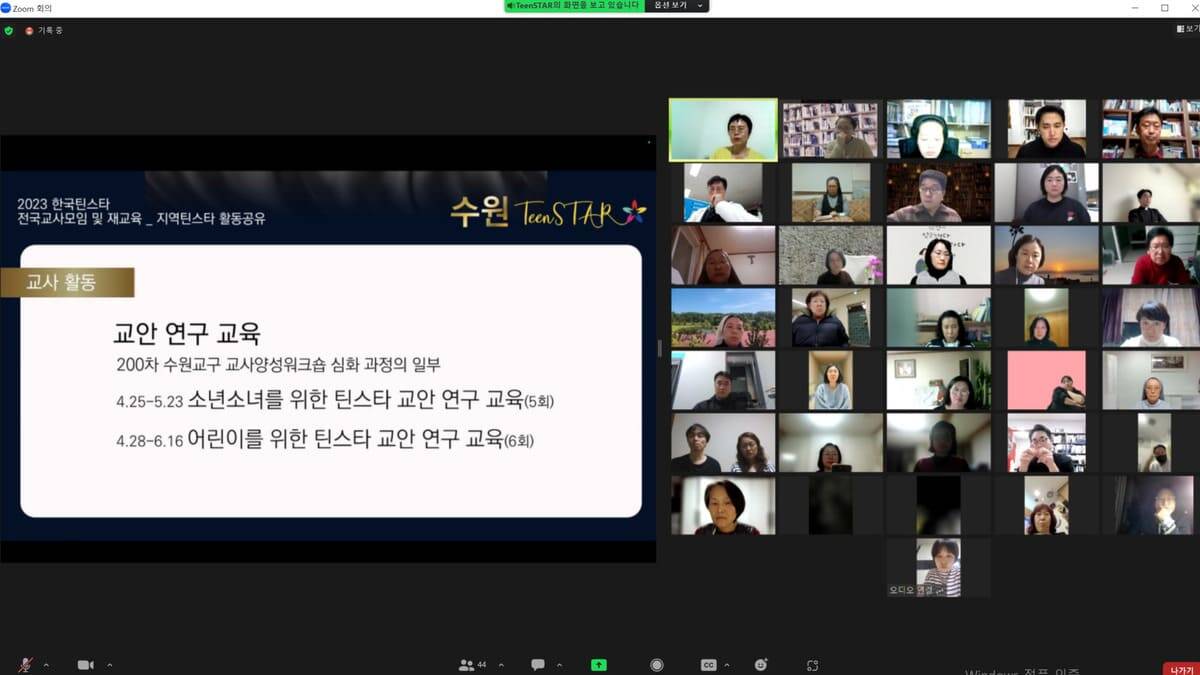
Task: Select the video tile with pink background
Action: 1046,380
